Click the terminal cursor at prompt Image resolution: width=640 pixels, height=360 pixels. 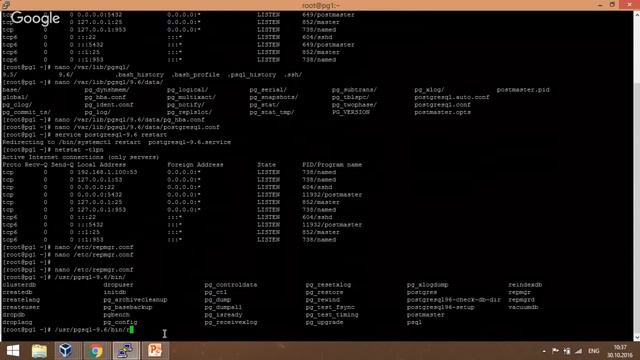(131, 330)
